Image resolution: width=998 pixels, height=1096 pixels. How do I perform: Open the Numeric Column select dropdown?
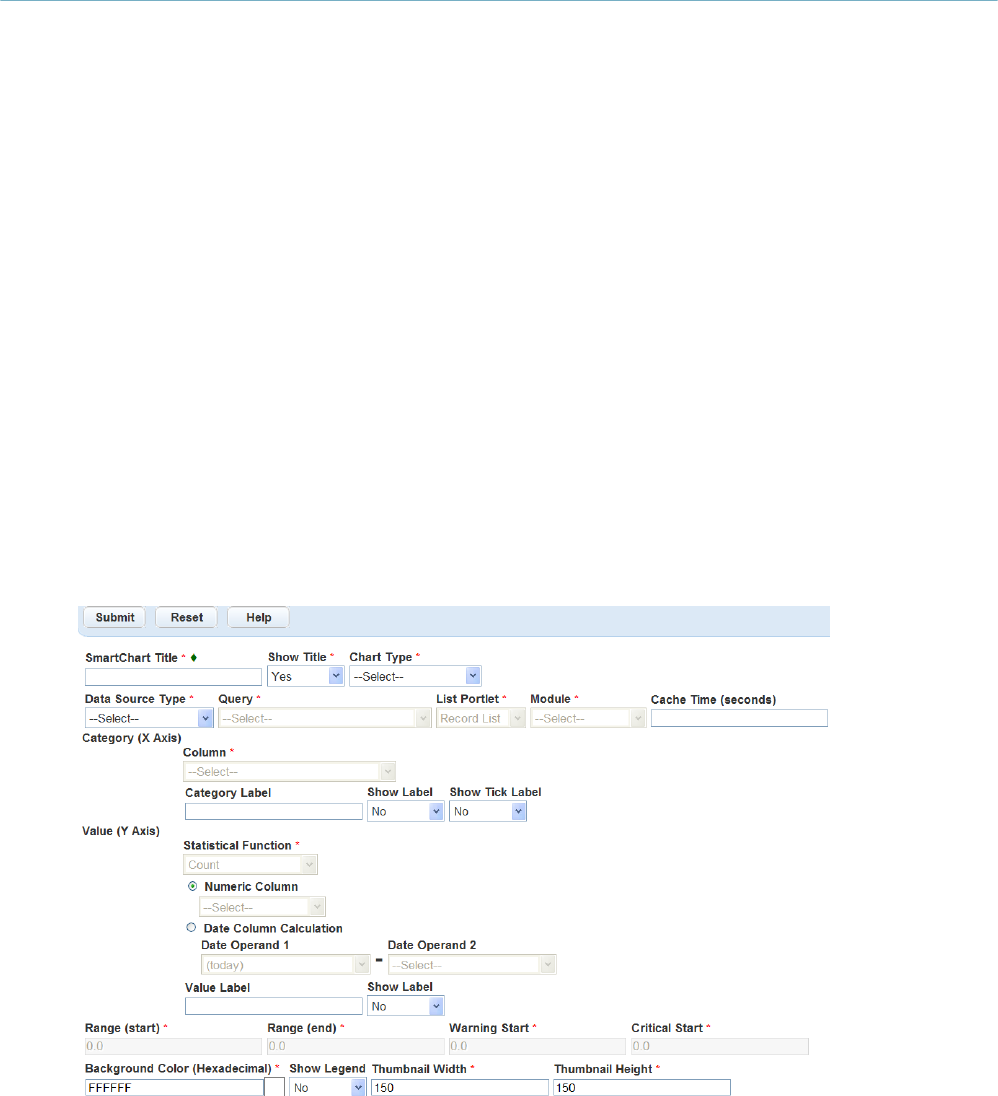tap(262, 907)
